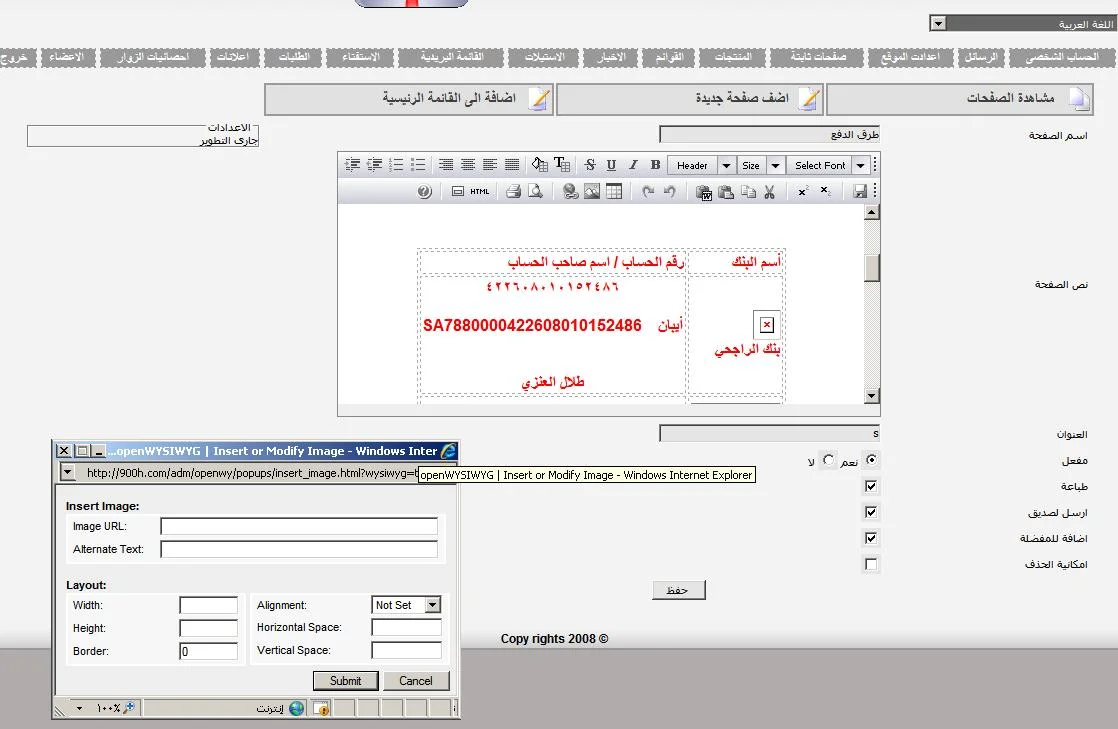Open the editor help question mark
This screenshot has height=729, width=1118.
point(424,191)
